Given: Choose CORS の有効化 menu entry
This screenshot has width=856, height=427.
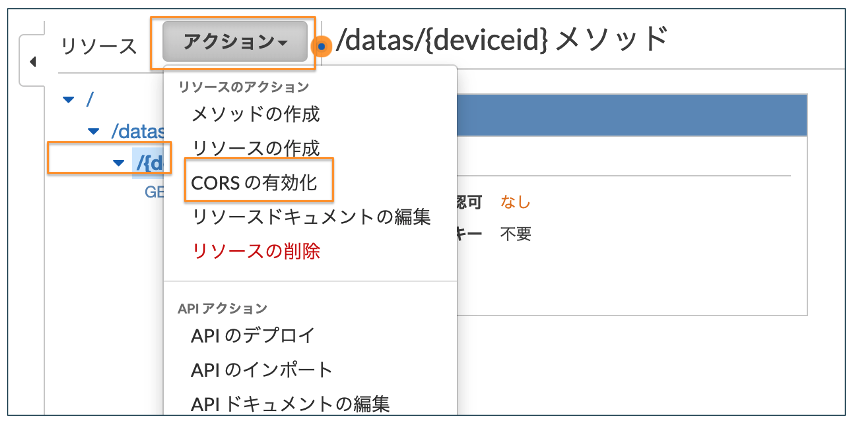Looking at the screenshot, I should pos(254,183).
